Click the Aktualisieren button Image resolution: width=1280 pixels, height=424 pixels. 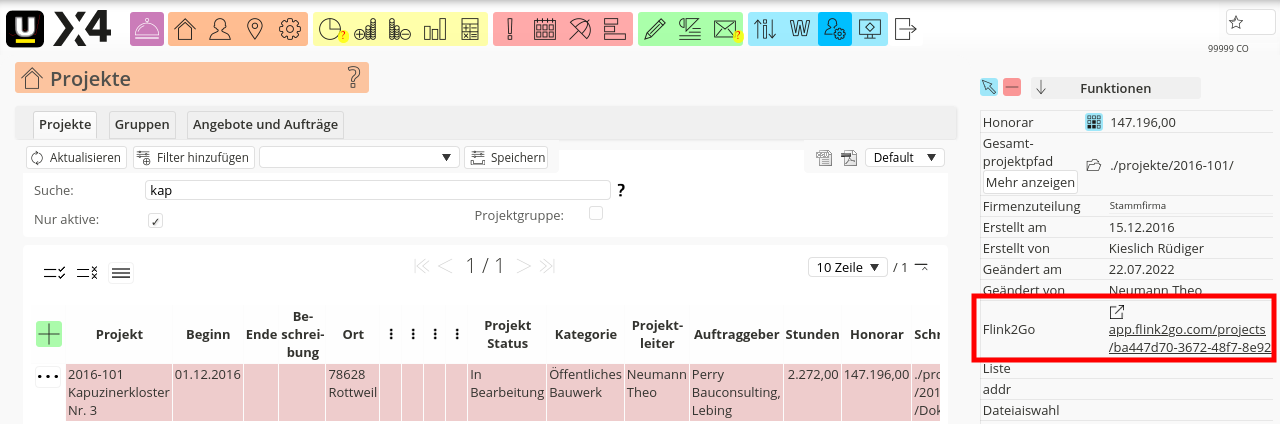point(76,157)
